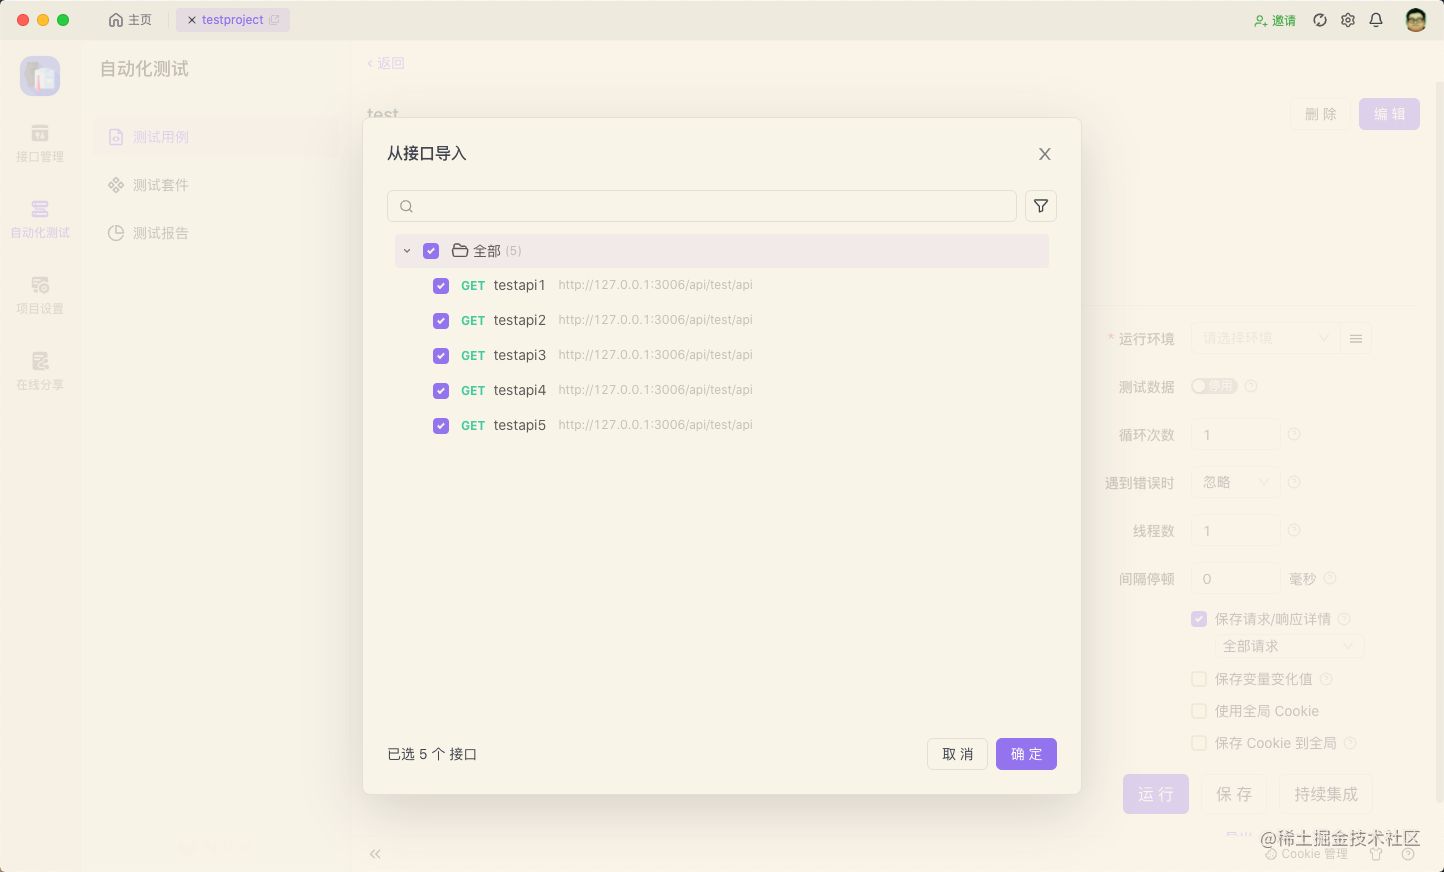The width and height of the screenshot is (1444, 872).
Task: Toggle 保存请求/响应详情 checkbox
Action: [x=1199, y=619]
